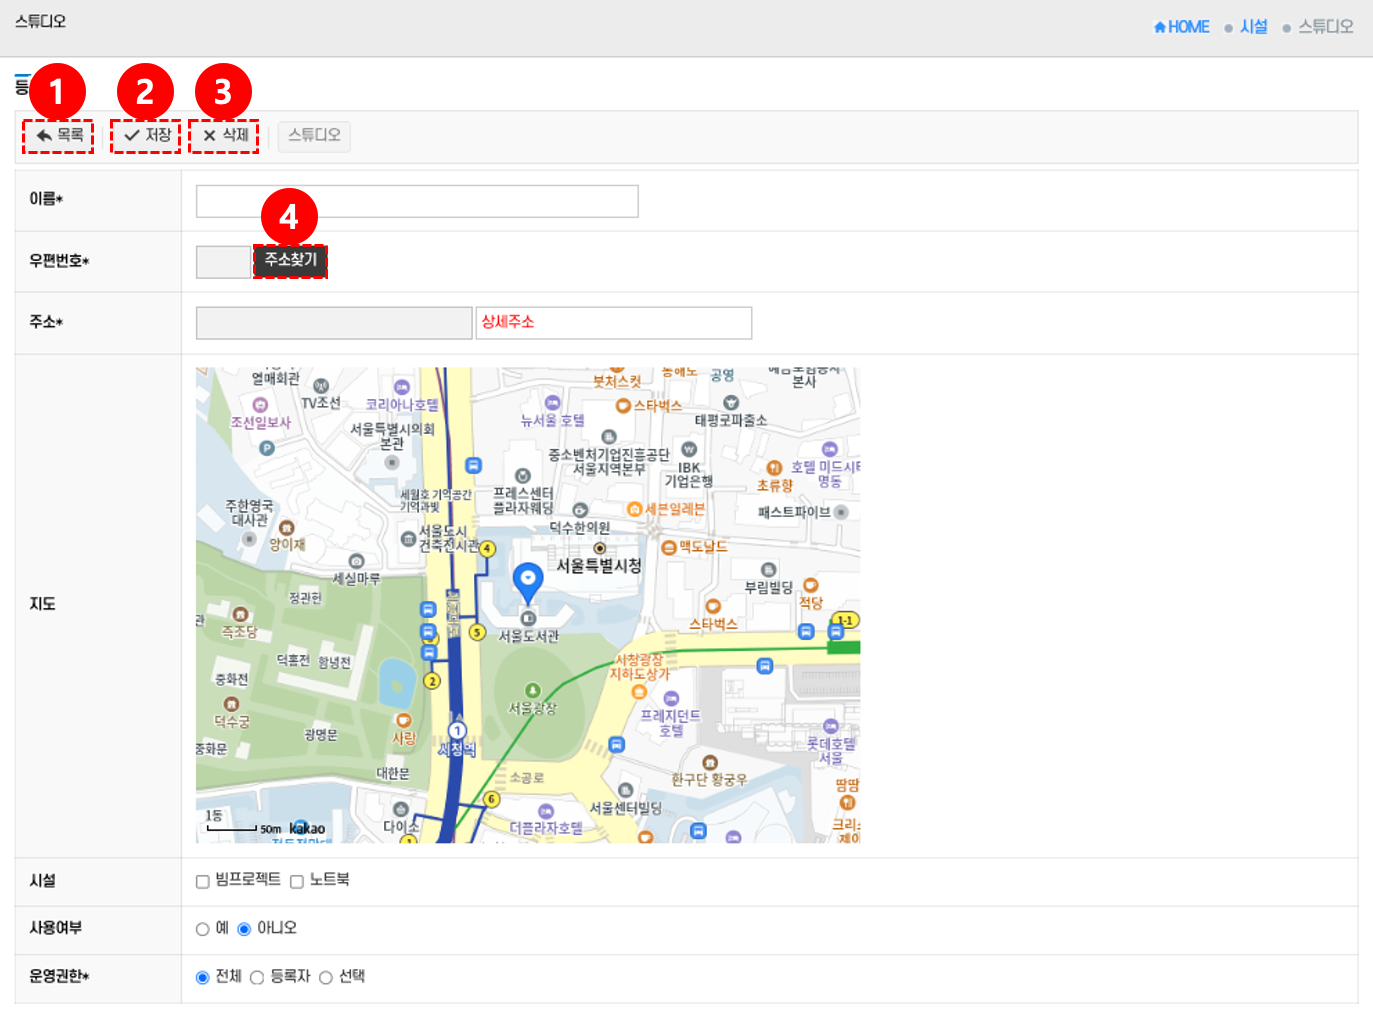Click the 삭제 X button
This screenshot has width=1373, height=1017.
pos(224,135)
